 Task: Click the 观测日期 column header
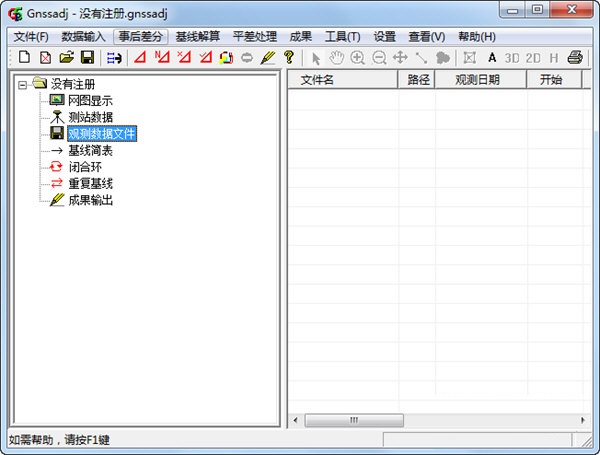click(481, 80)
